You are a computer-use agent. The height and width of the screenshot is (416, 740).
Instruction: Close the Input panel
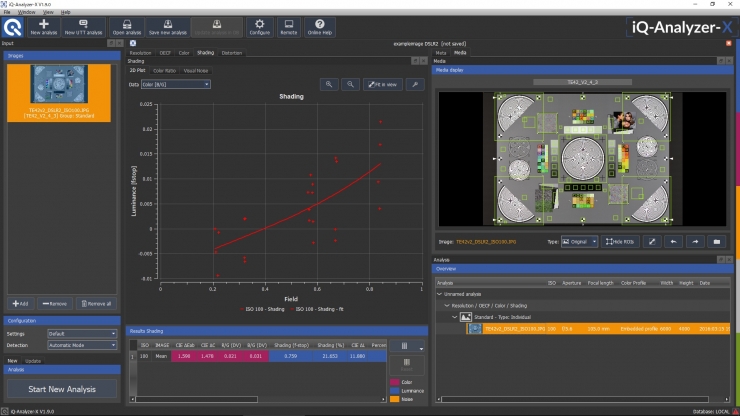point(119,43)
